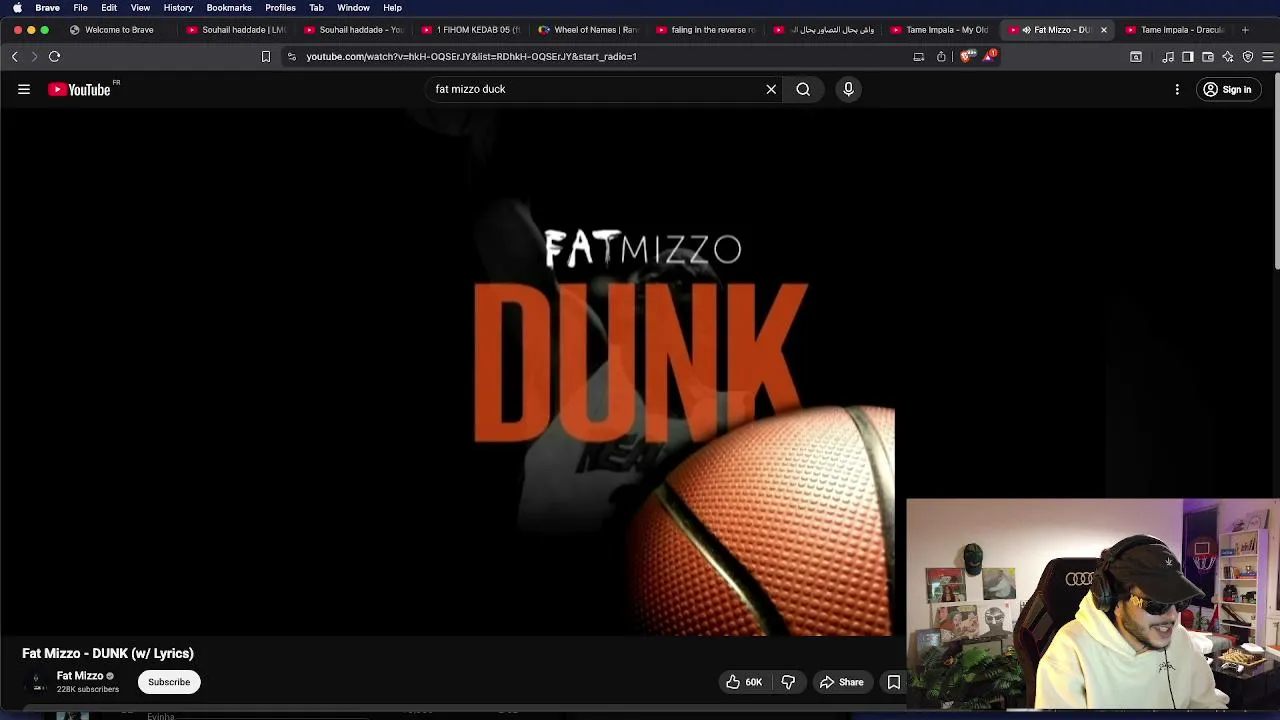Open the cast/install screen icon in address bar

coord(919,57)
